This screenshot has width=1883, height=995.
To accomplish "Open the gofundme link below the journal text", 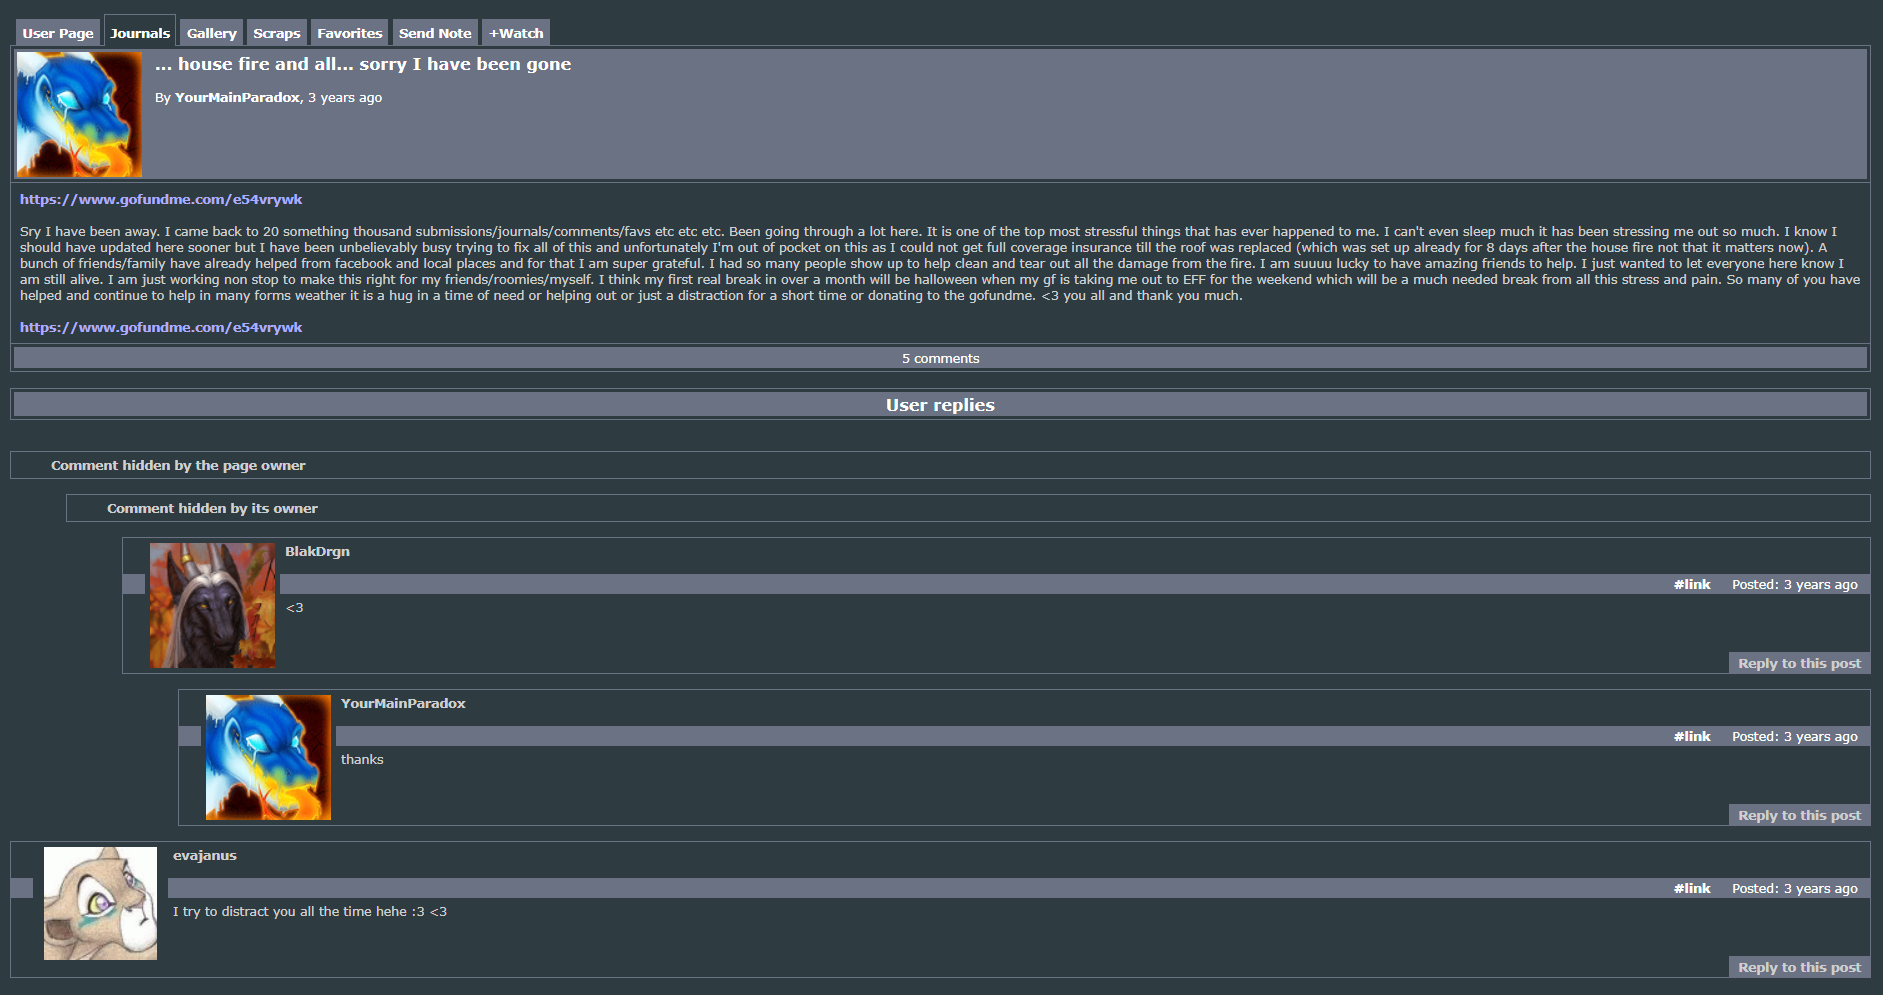I will 161,327.
